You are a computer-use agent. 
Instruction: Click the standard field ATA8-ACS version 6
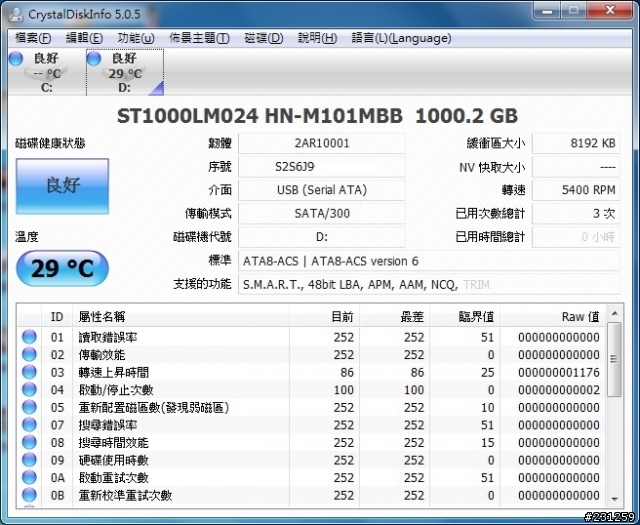pyautogui.click(x=429, y=261)
